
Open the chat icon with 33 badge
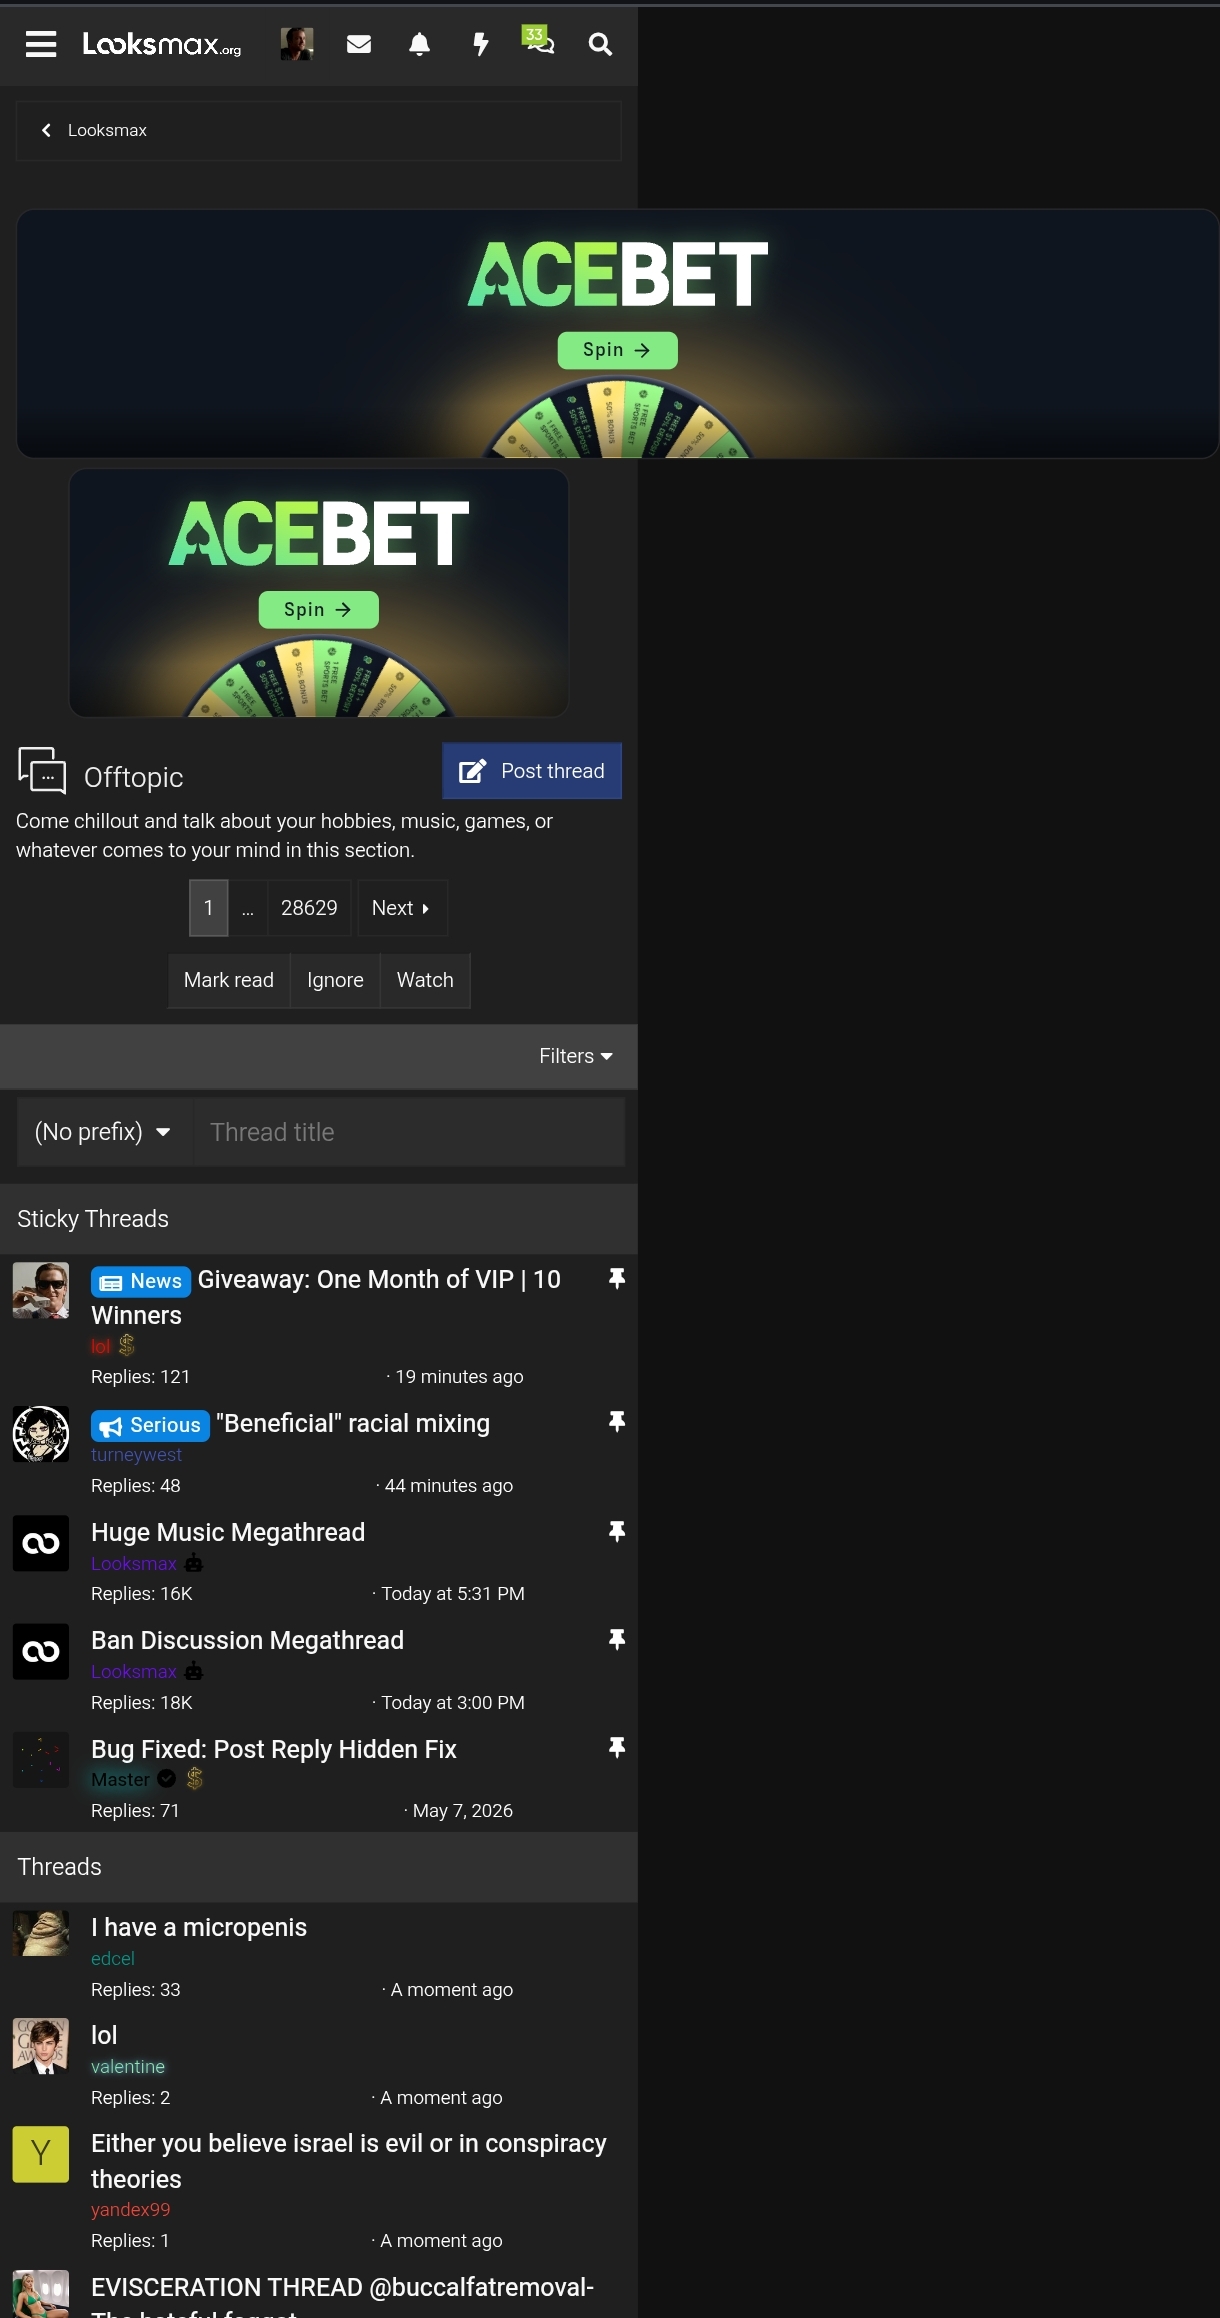(x=539, y=41)
